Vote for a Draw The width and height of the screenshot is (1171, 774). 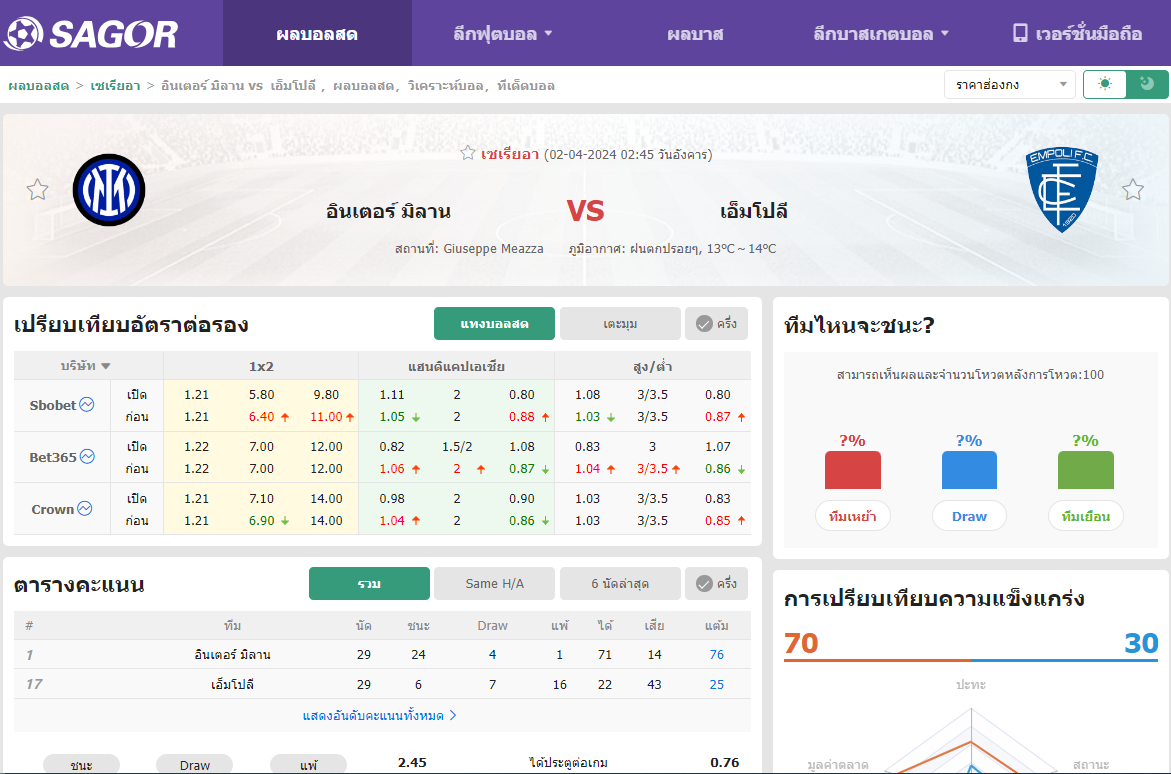click(969, 516)
